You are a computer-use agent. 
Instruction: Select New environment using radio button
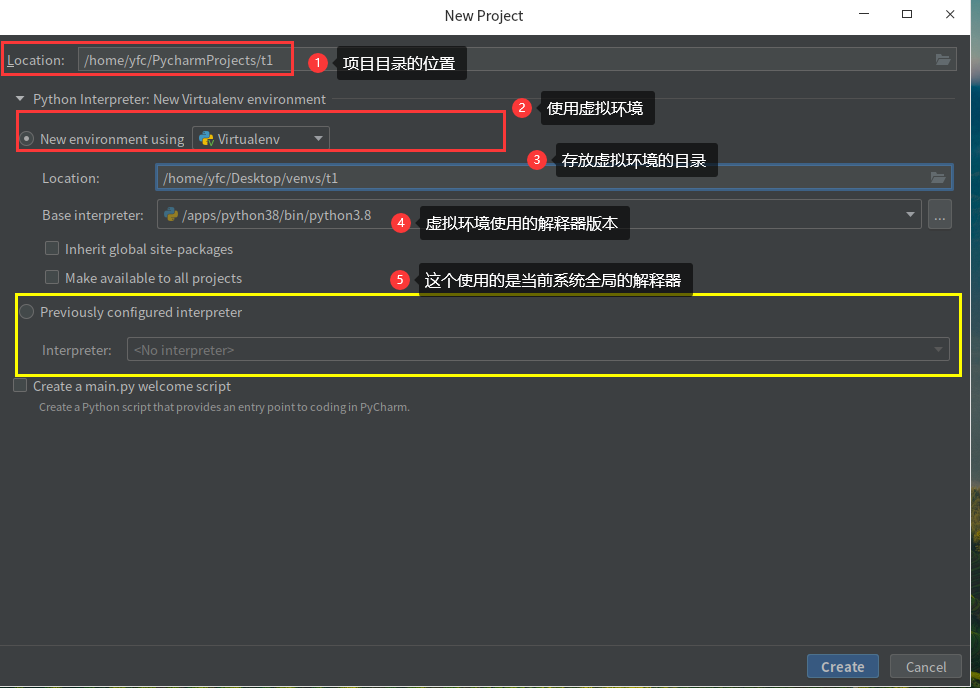coord(26,138)
